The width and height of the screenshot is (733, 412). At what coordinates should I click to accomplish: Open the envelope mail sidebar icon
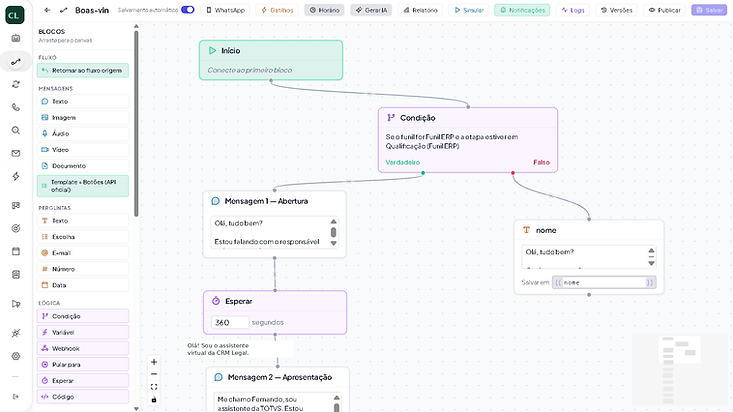click(16, 153)
